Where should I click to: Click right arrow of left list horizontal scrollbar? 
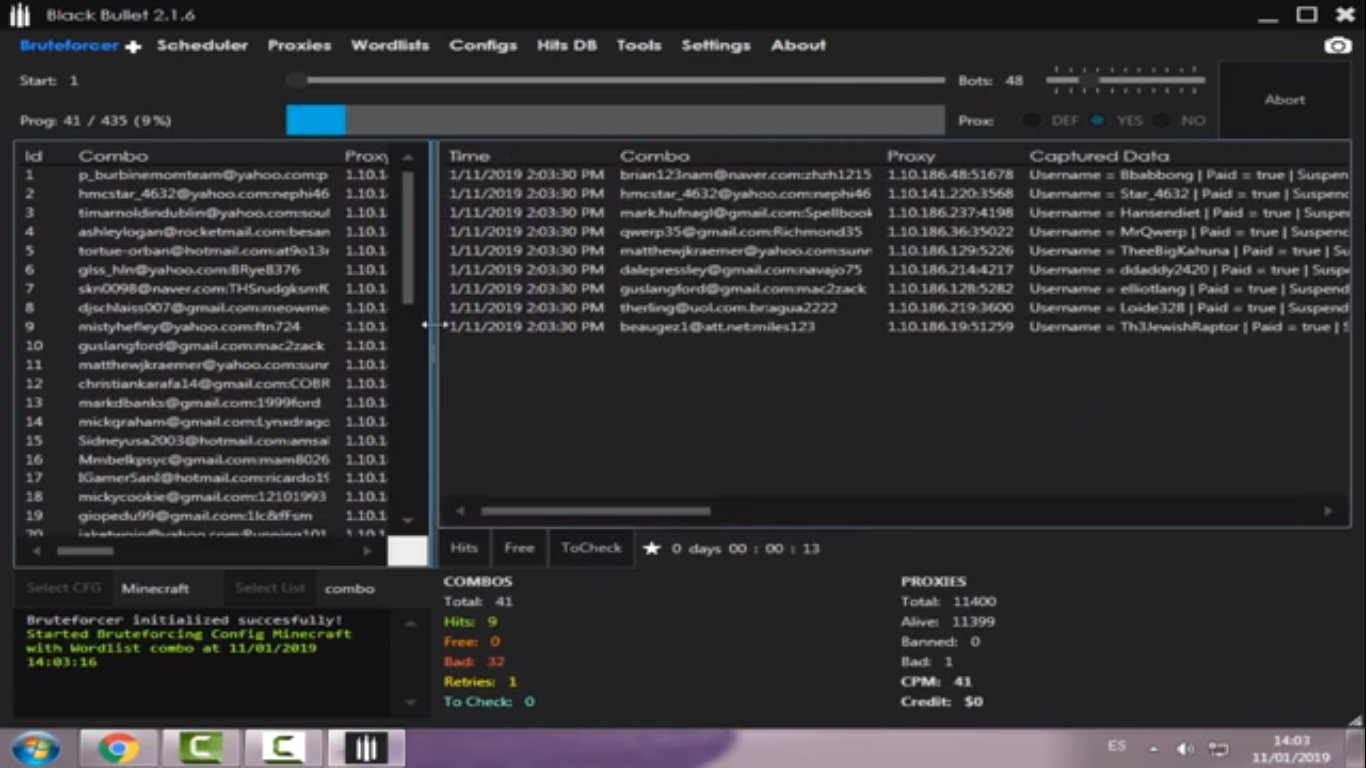(x=367, y=551)
